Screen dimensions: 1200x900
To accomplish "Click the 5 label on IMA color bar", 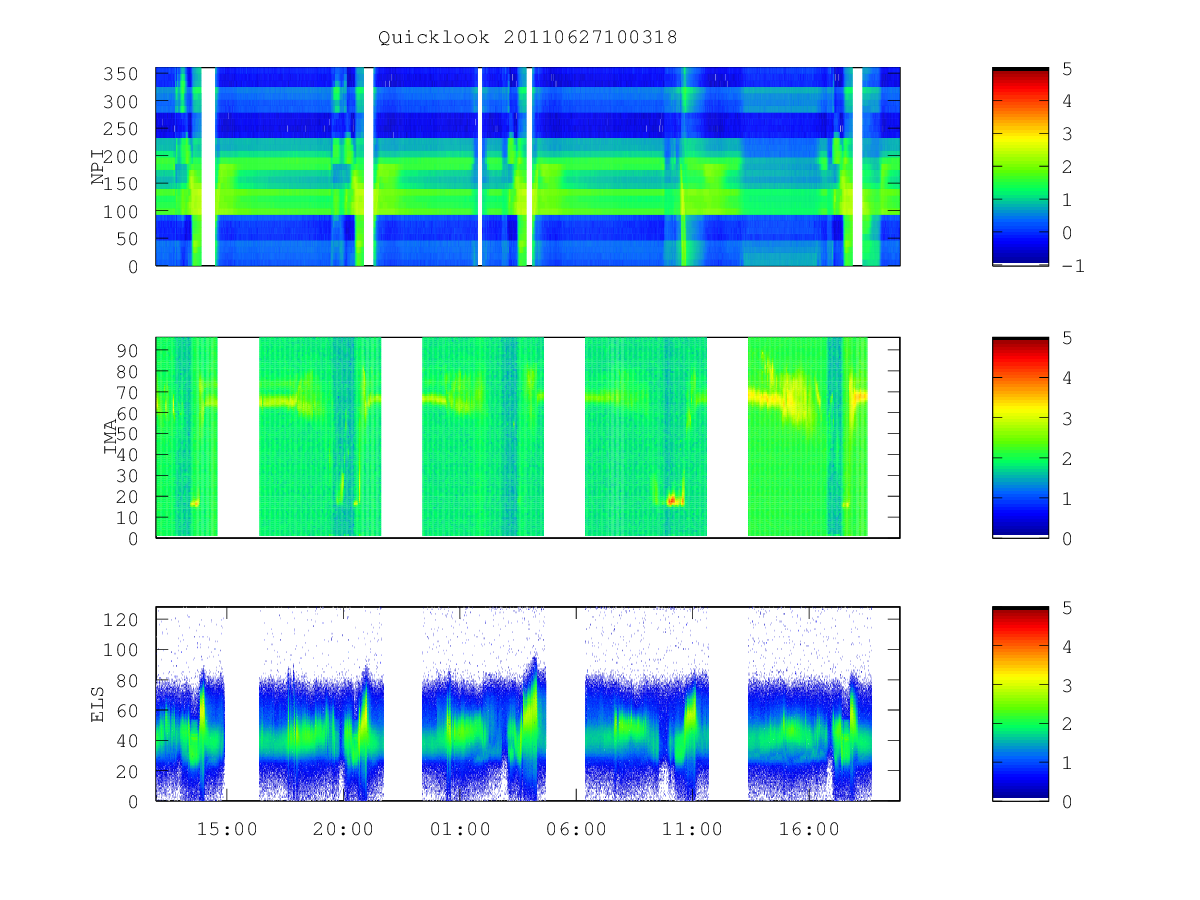I will tap(1068, 338).
